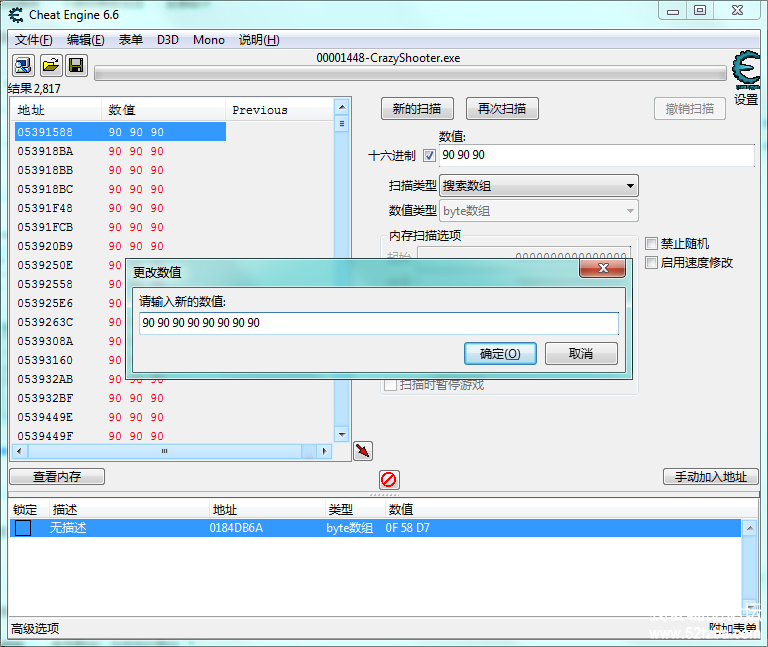Click the 地址 results column header

(x=57, y=110)
